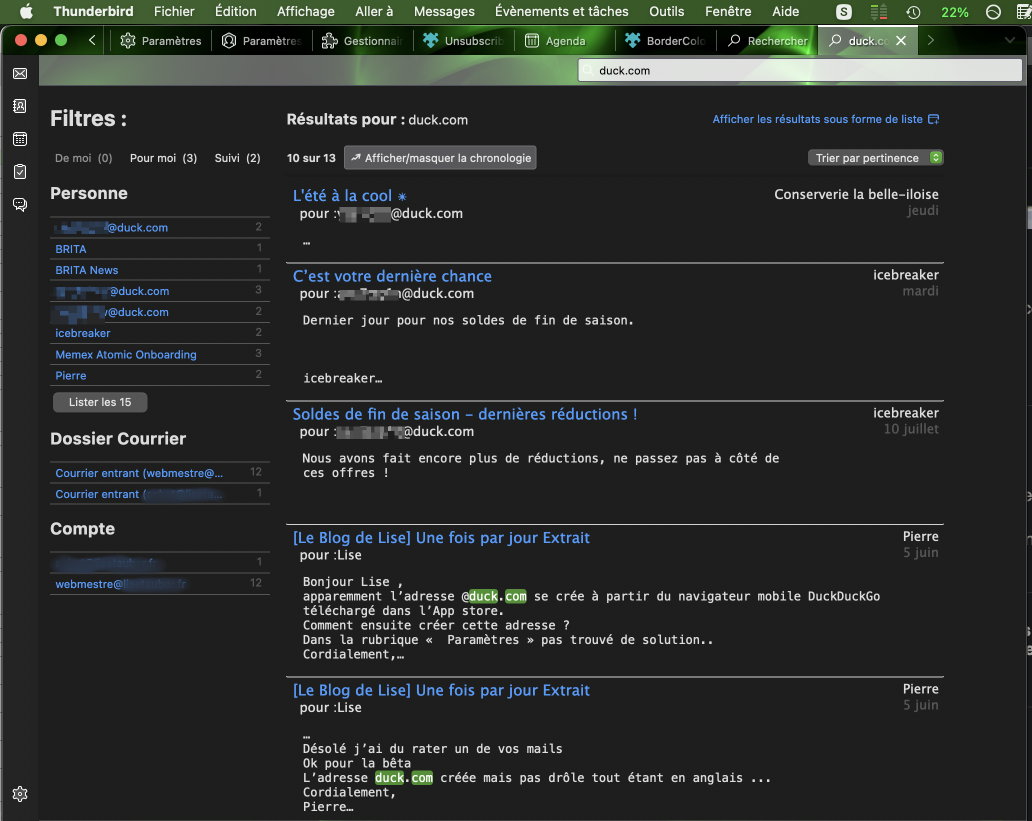Switch to the Agenda tab
The width and height of the screenshot is (1032, 821).
[x=563, y=41]
